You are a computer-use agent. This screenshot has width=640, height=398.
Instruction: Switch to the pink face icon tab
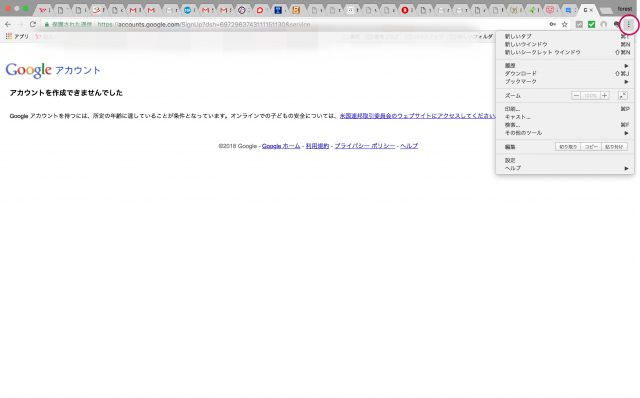(x=550, y=10)
